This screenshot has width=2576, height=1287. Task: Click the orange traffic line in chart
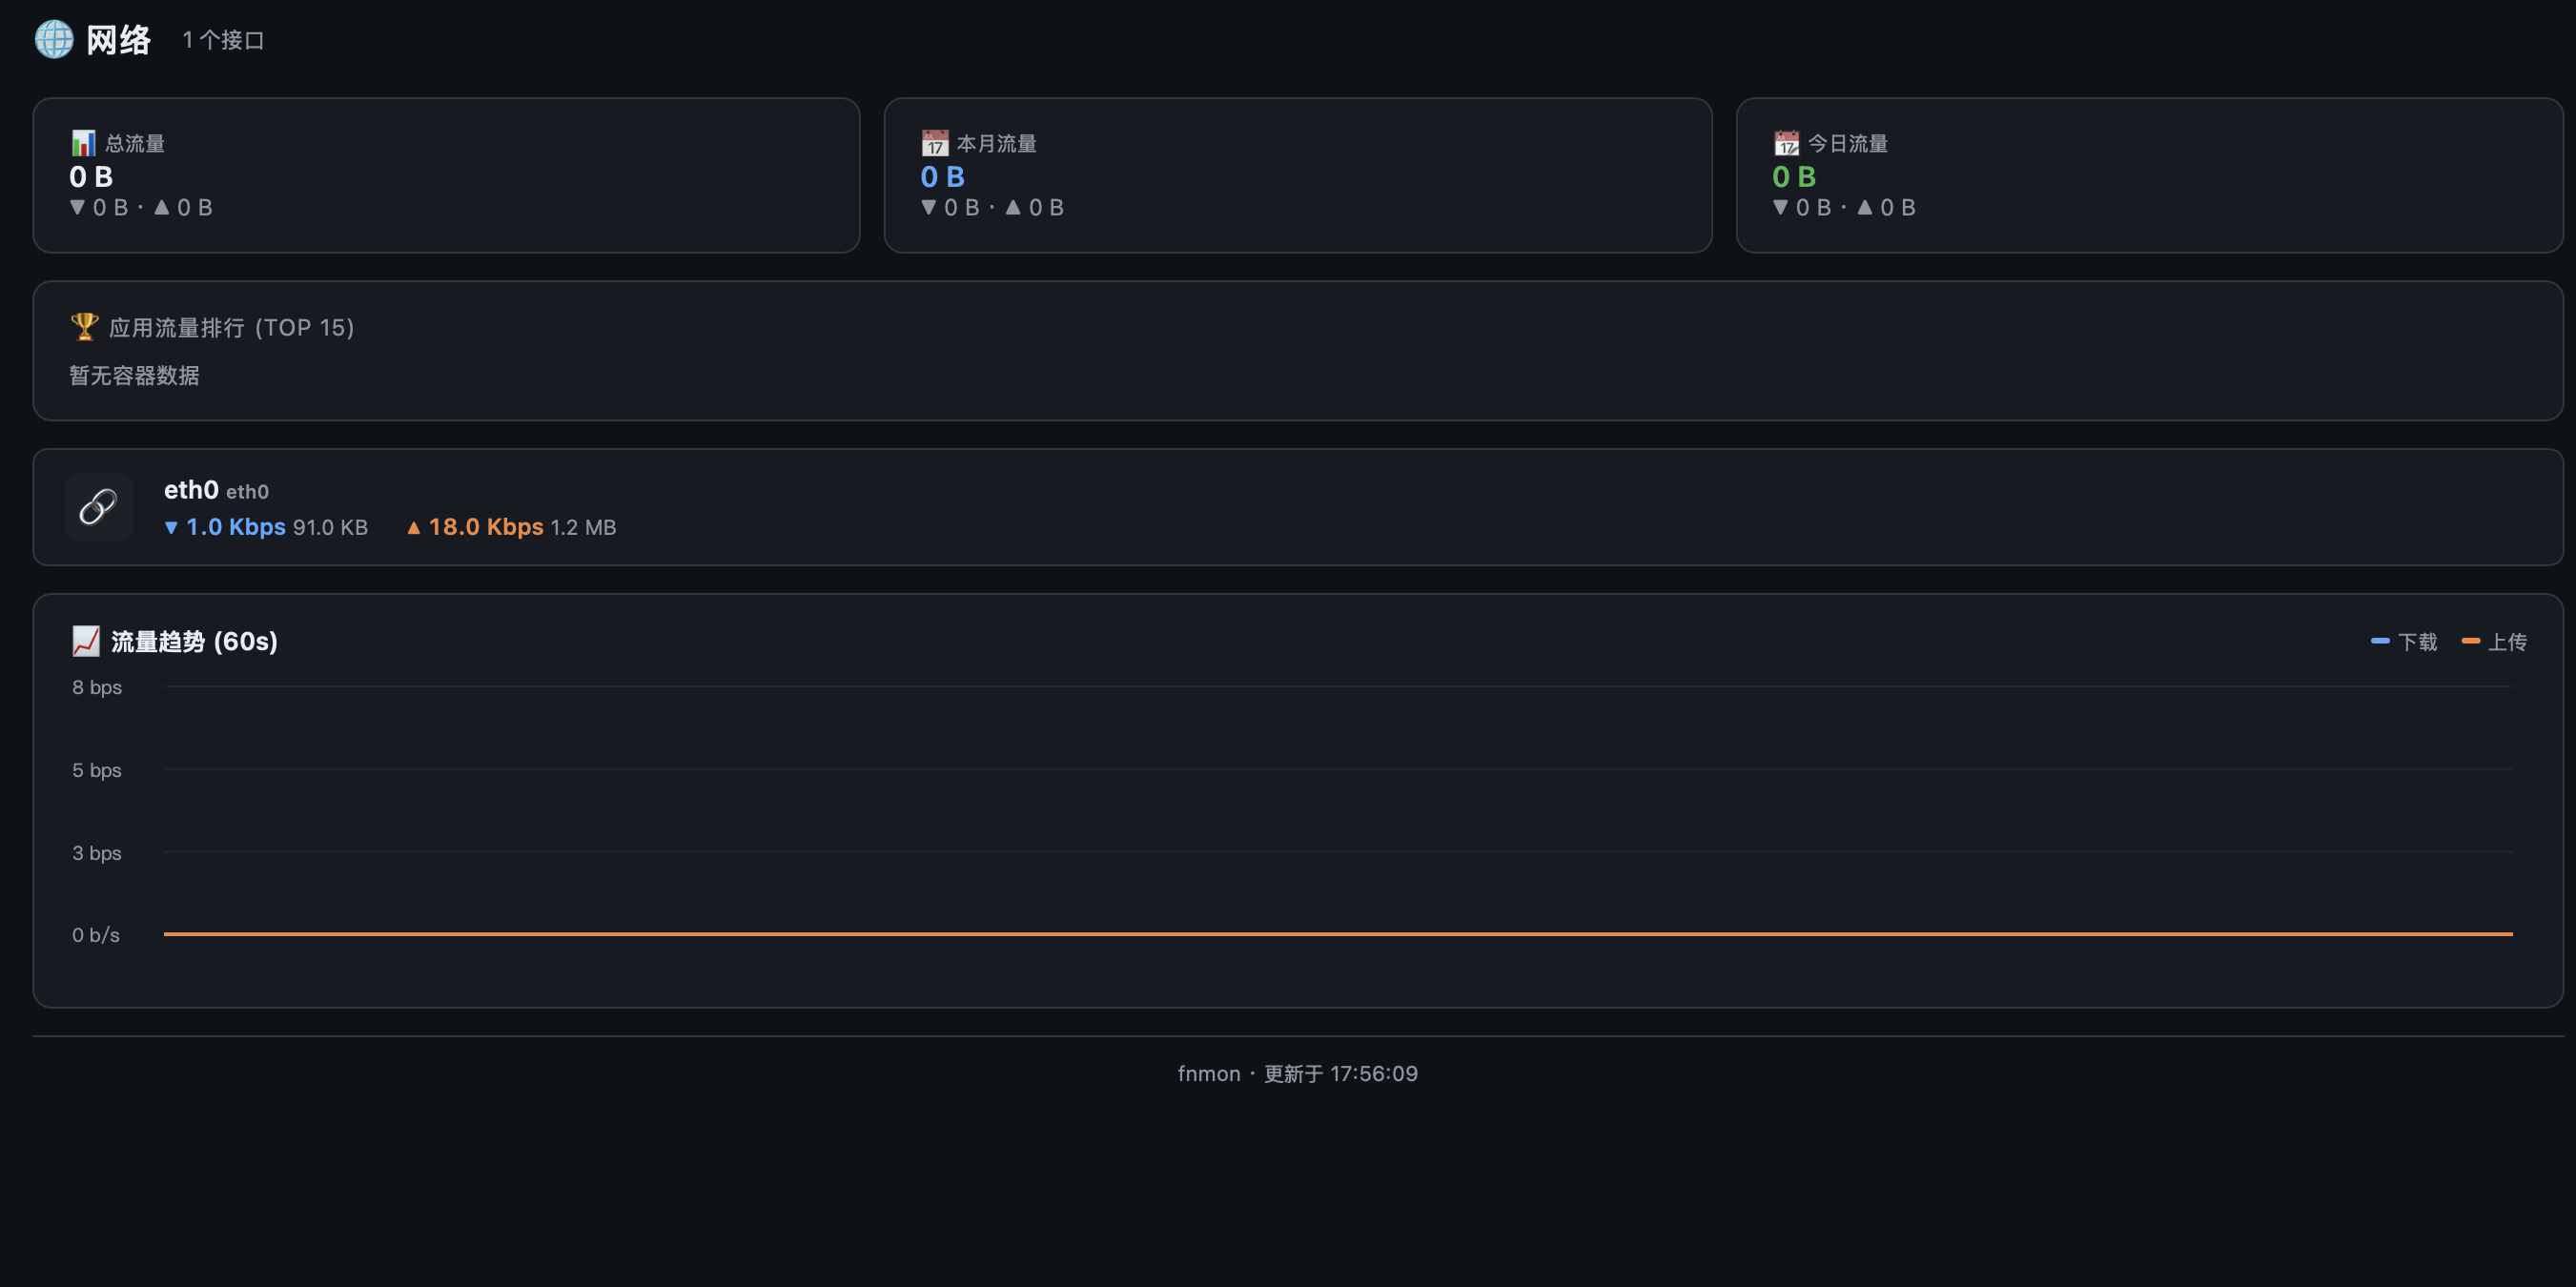click(1338, 933)
